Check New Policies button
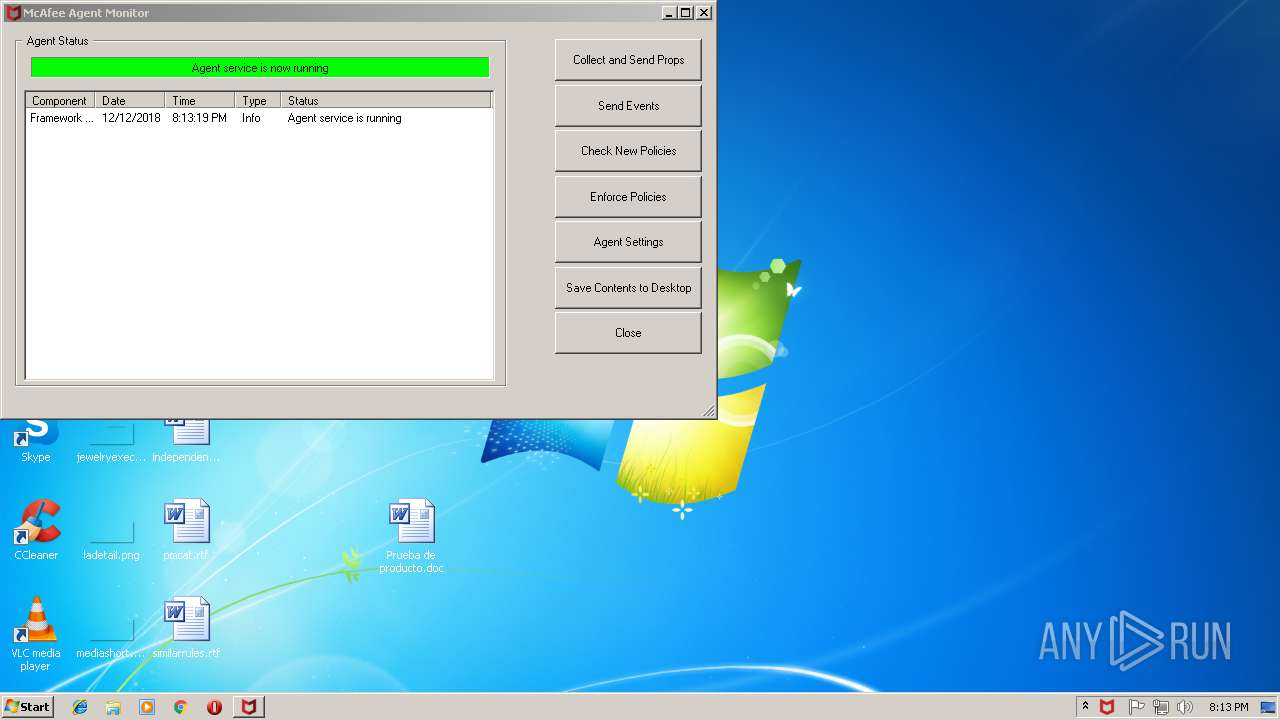The width and height of the screenshot is (1280, 720). click(628, 151)
